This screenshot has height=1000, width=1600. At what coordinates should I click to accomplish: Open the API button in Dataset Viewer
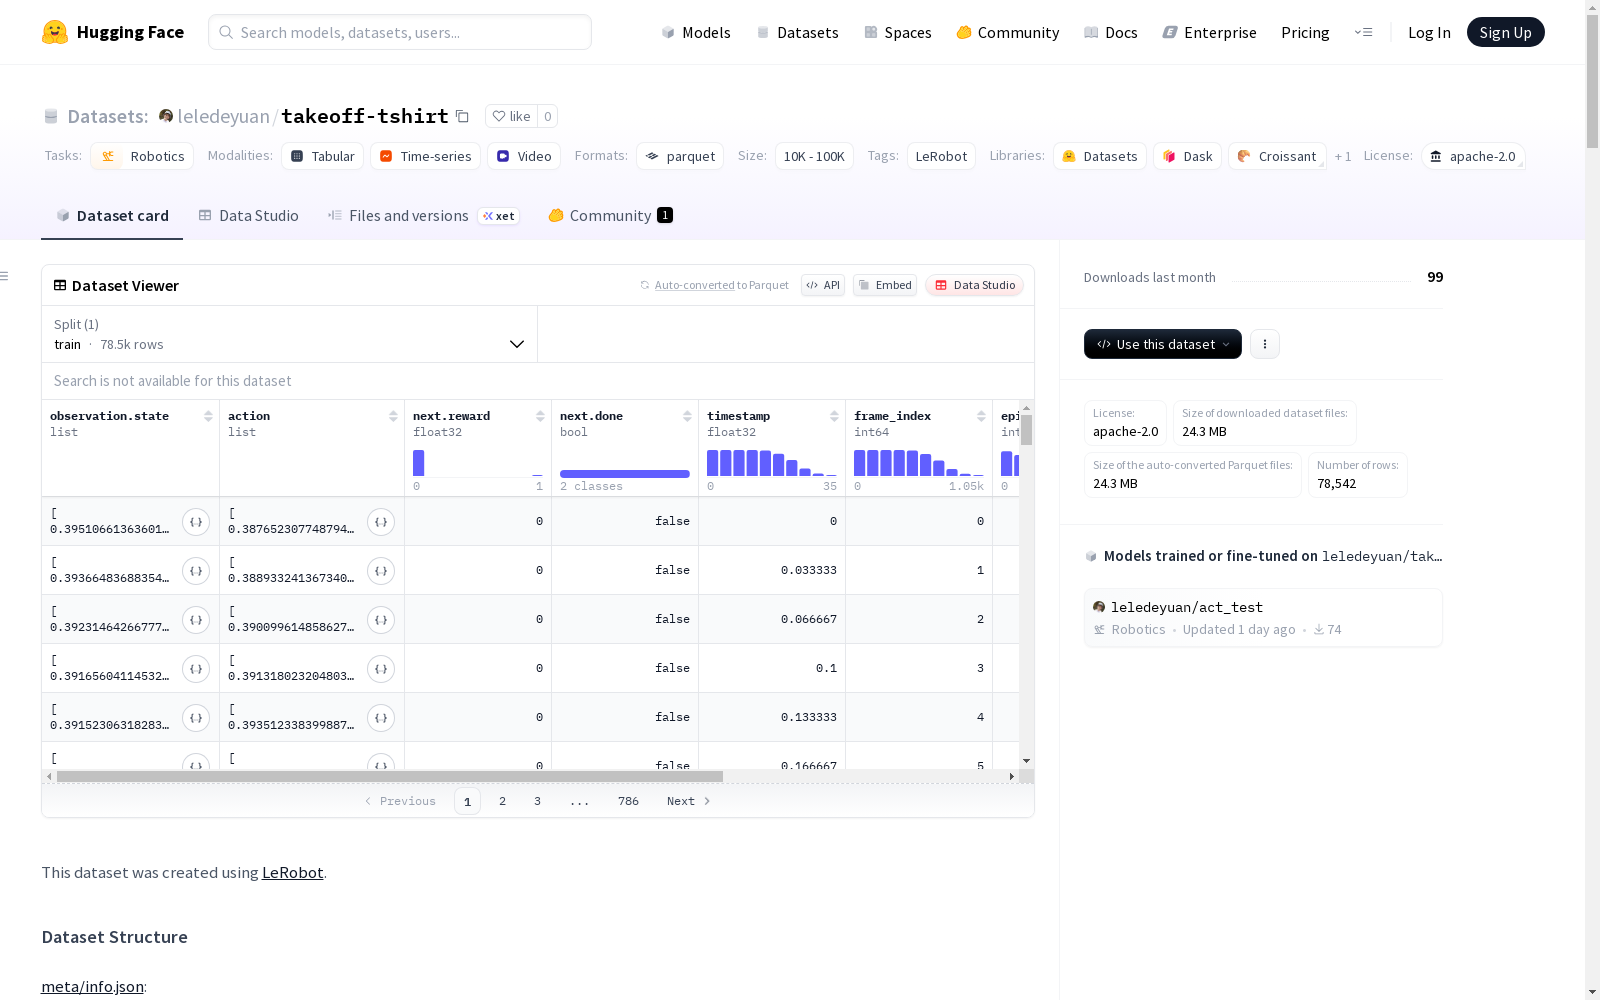tap(823, 285)
